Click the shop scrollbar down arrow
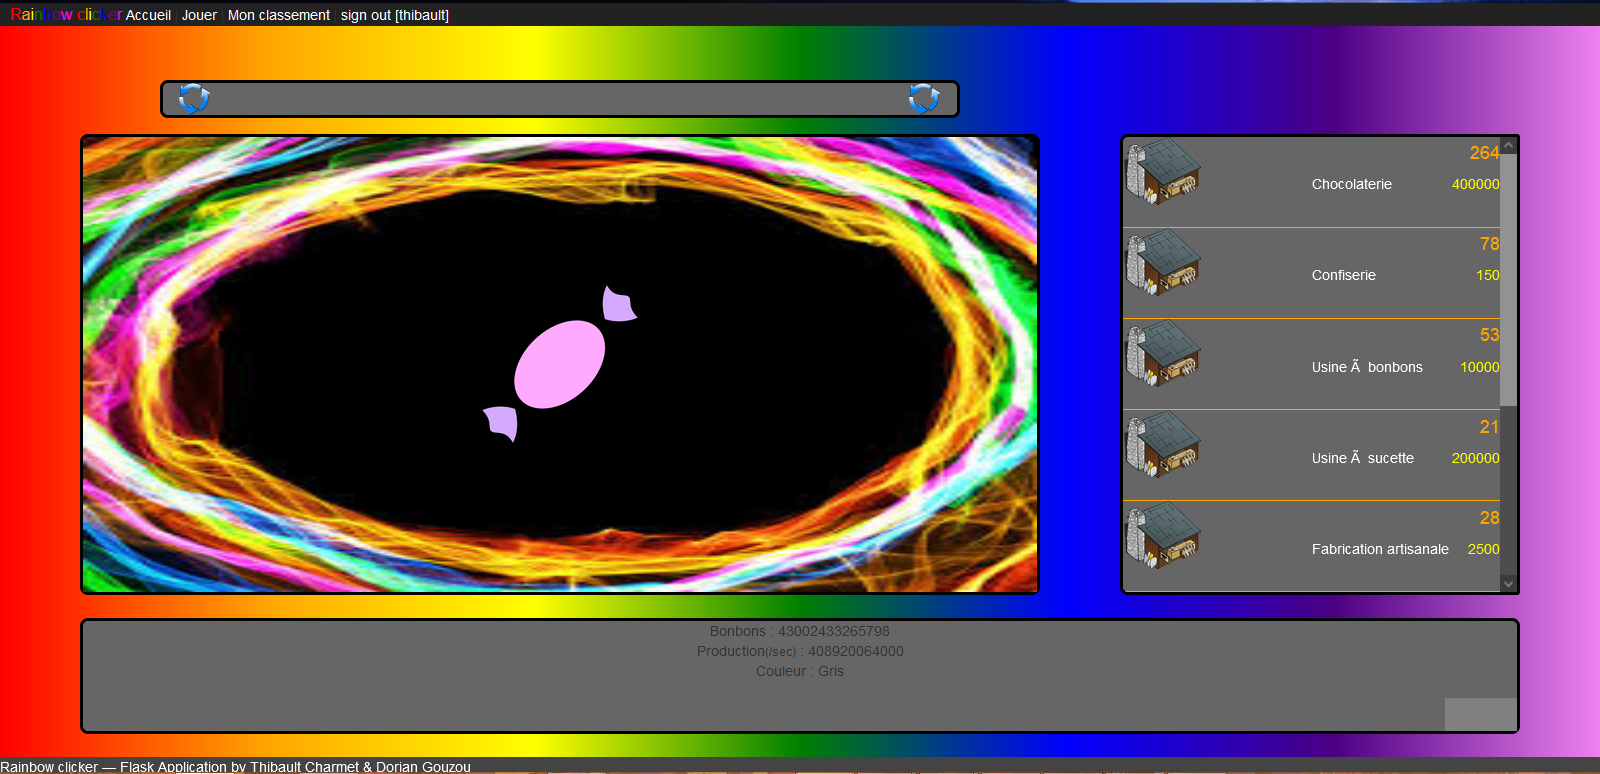The width and height of the screenshot is (1600, 774). click(1509, 583)
